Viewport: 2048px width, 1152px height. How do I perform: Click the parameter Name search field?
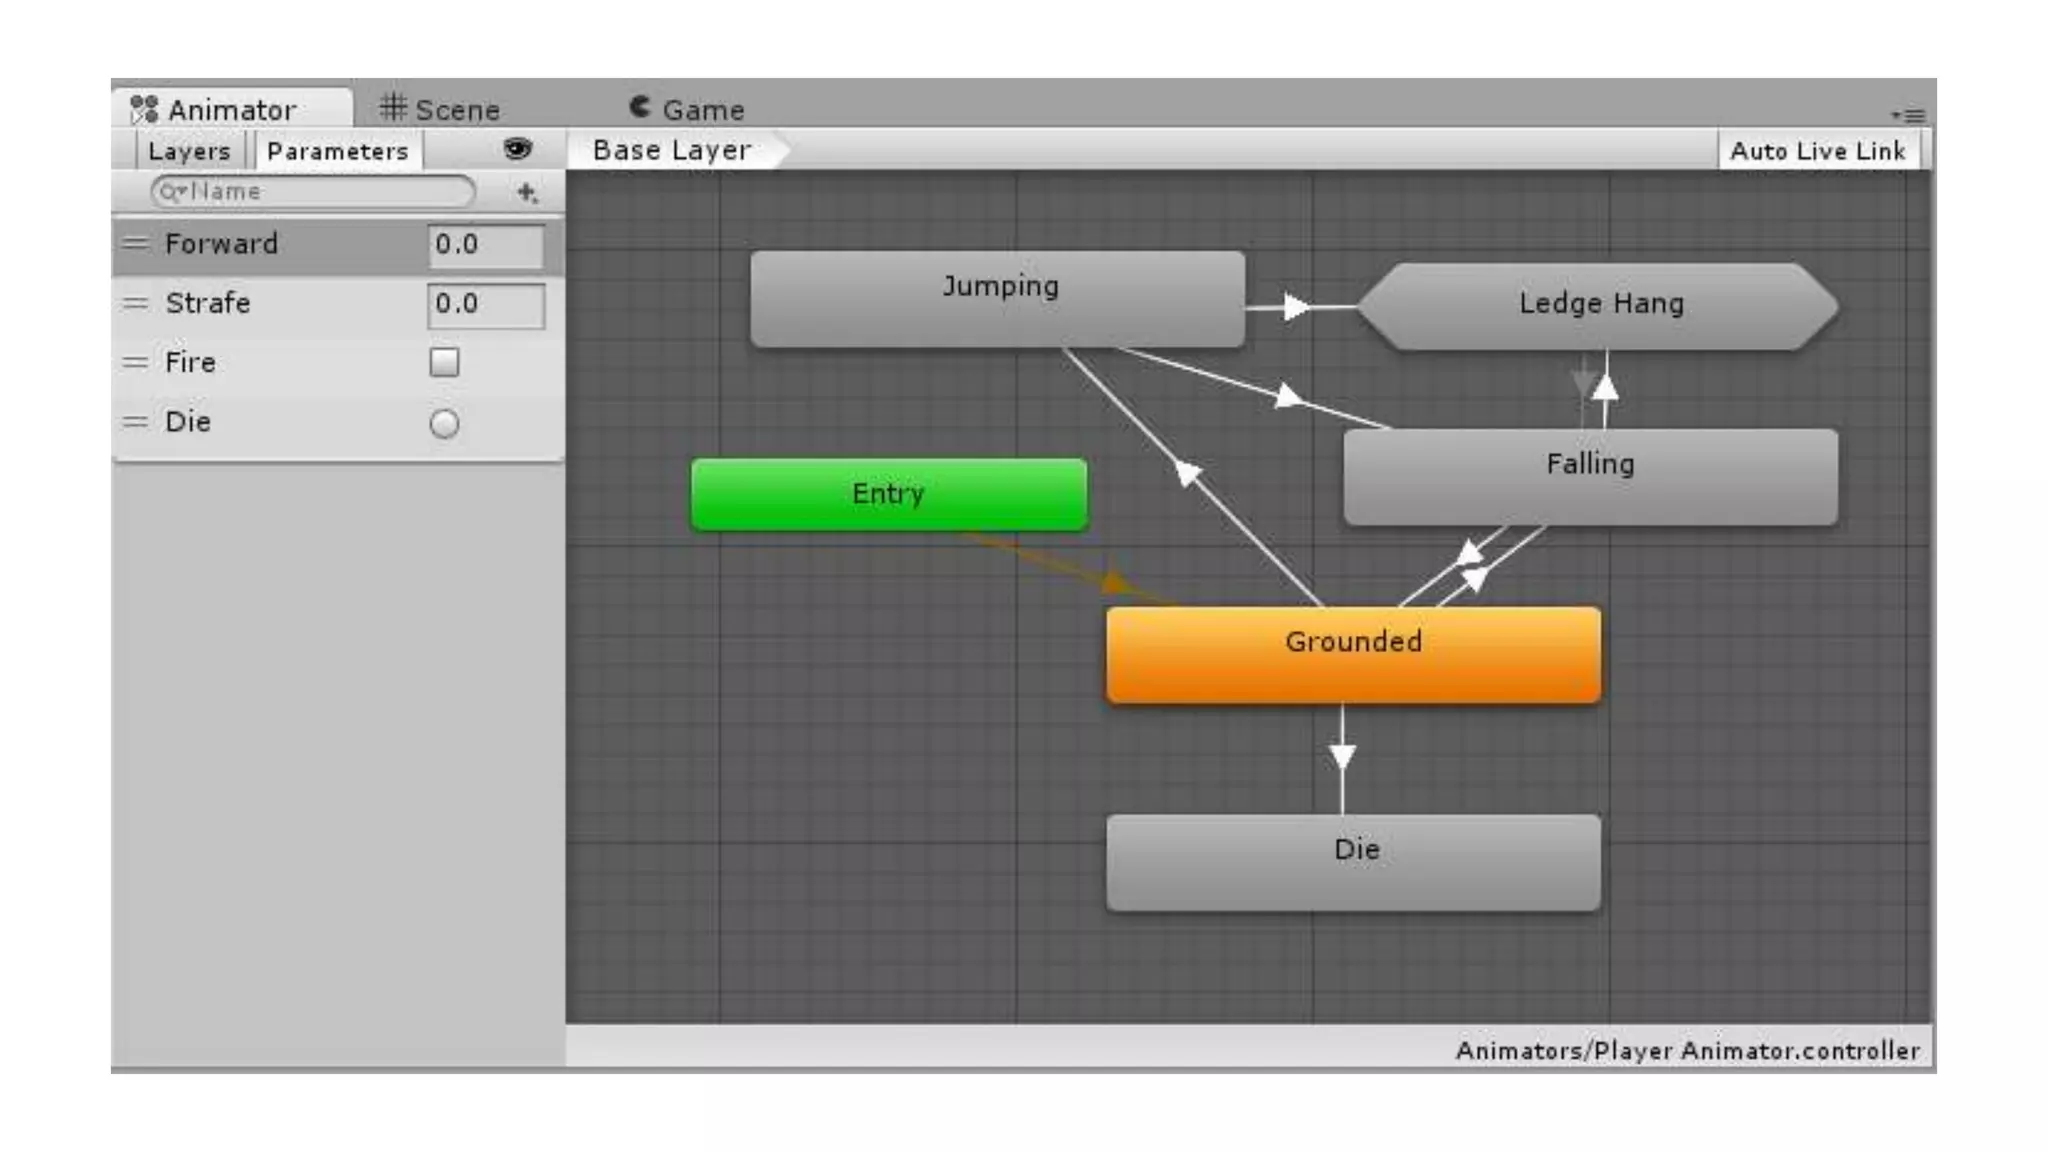coord(313,192)
